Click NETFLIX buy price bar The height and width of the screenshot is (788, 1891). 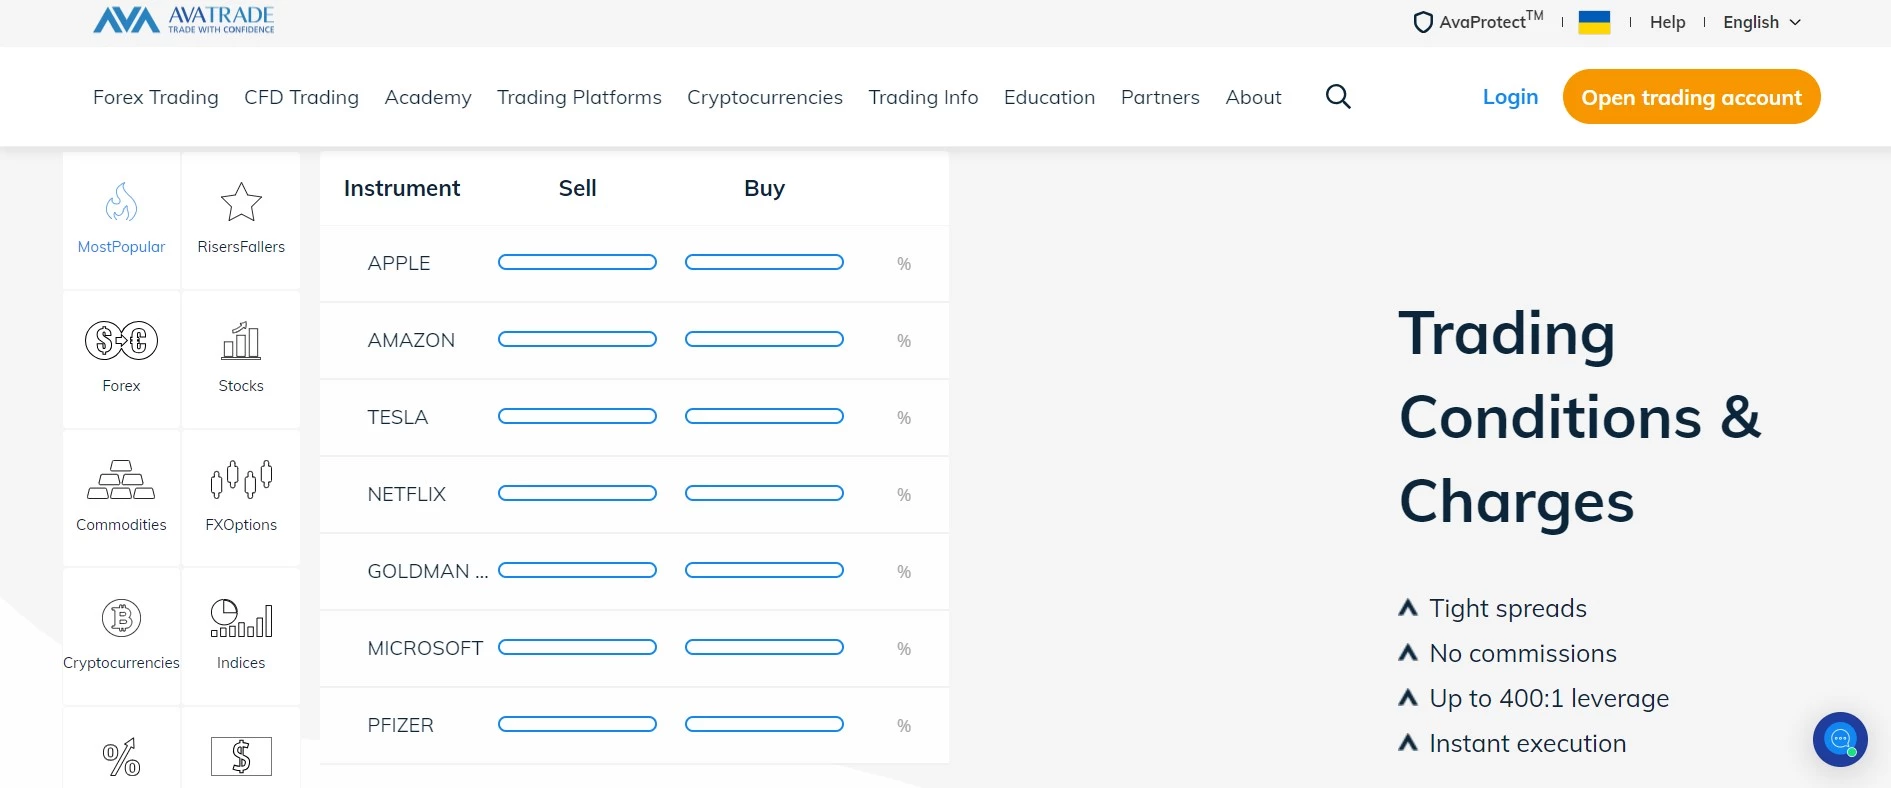click(764, 493)
